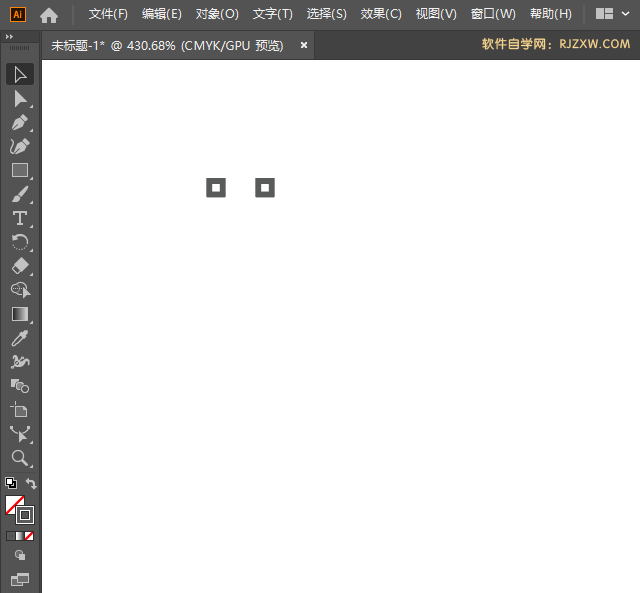This screenshot has height=593, width=640.
Task: Open the 效果(C) menu
Action: point(381,14)
